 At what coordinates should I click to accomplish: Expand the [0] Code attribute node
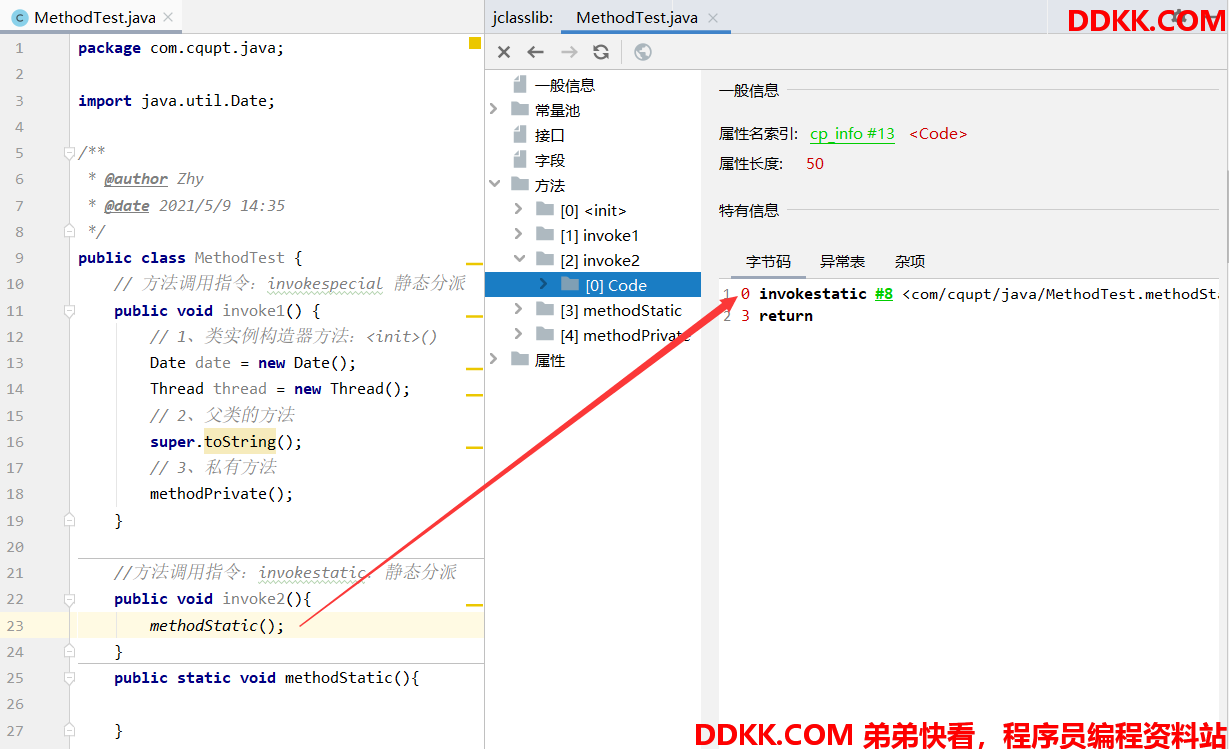click(543, 284)
